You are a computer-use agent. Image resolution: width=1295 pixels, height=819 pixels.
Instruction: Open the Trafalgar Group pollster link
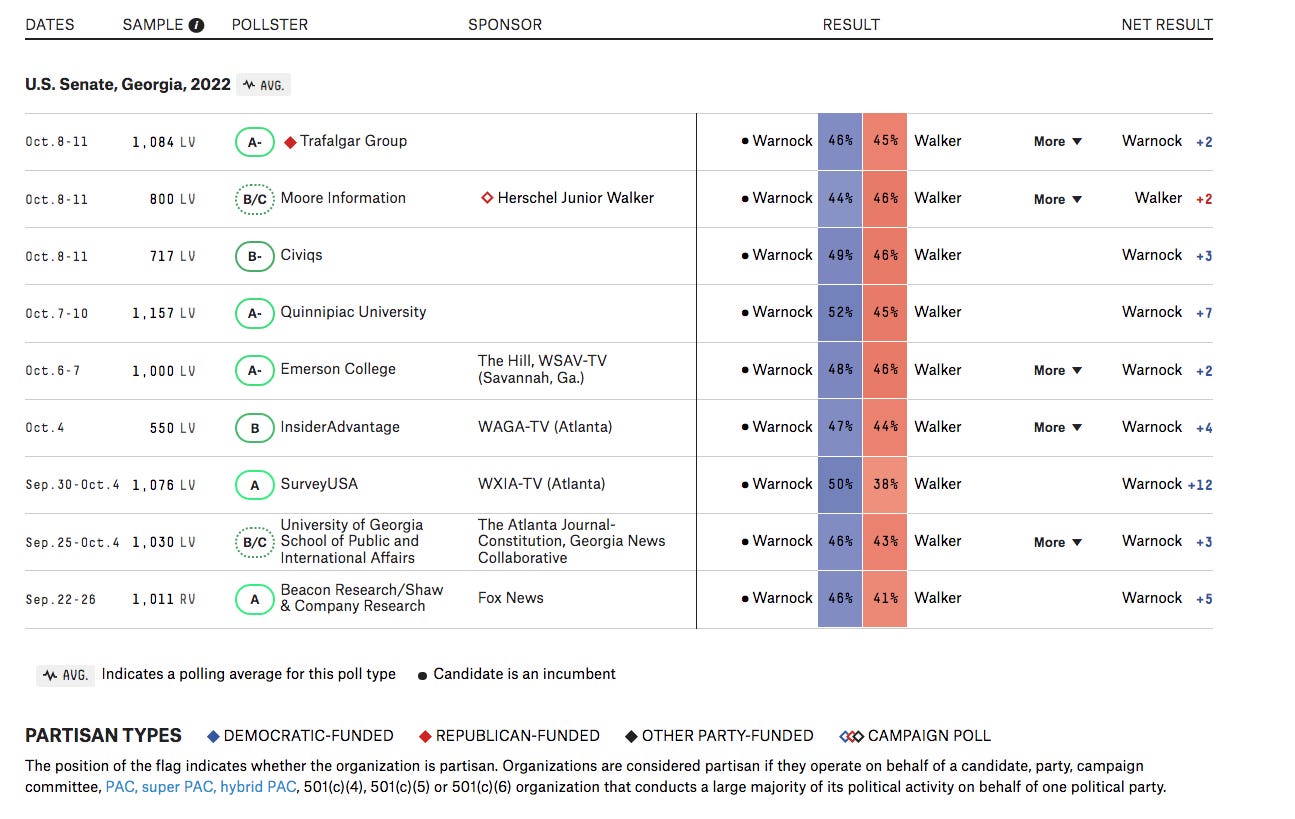tap(353, 141)
